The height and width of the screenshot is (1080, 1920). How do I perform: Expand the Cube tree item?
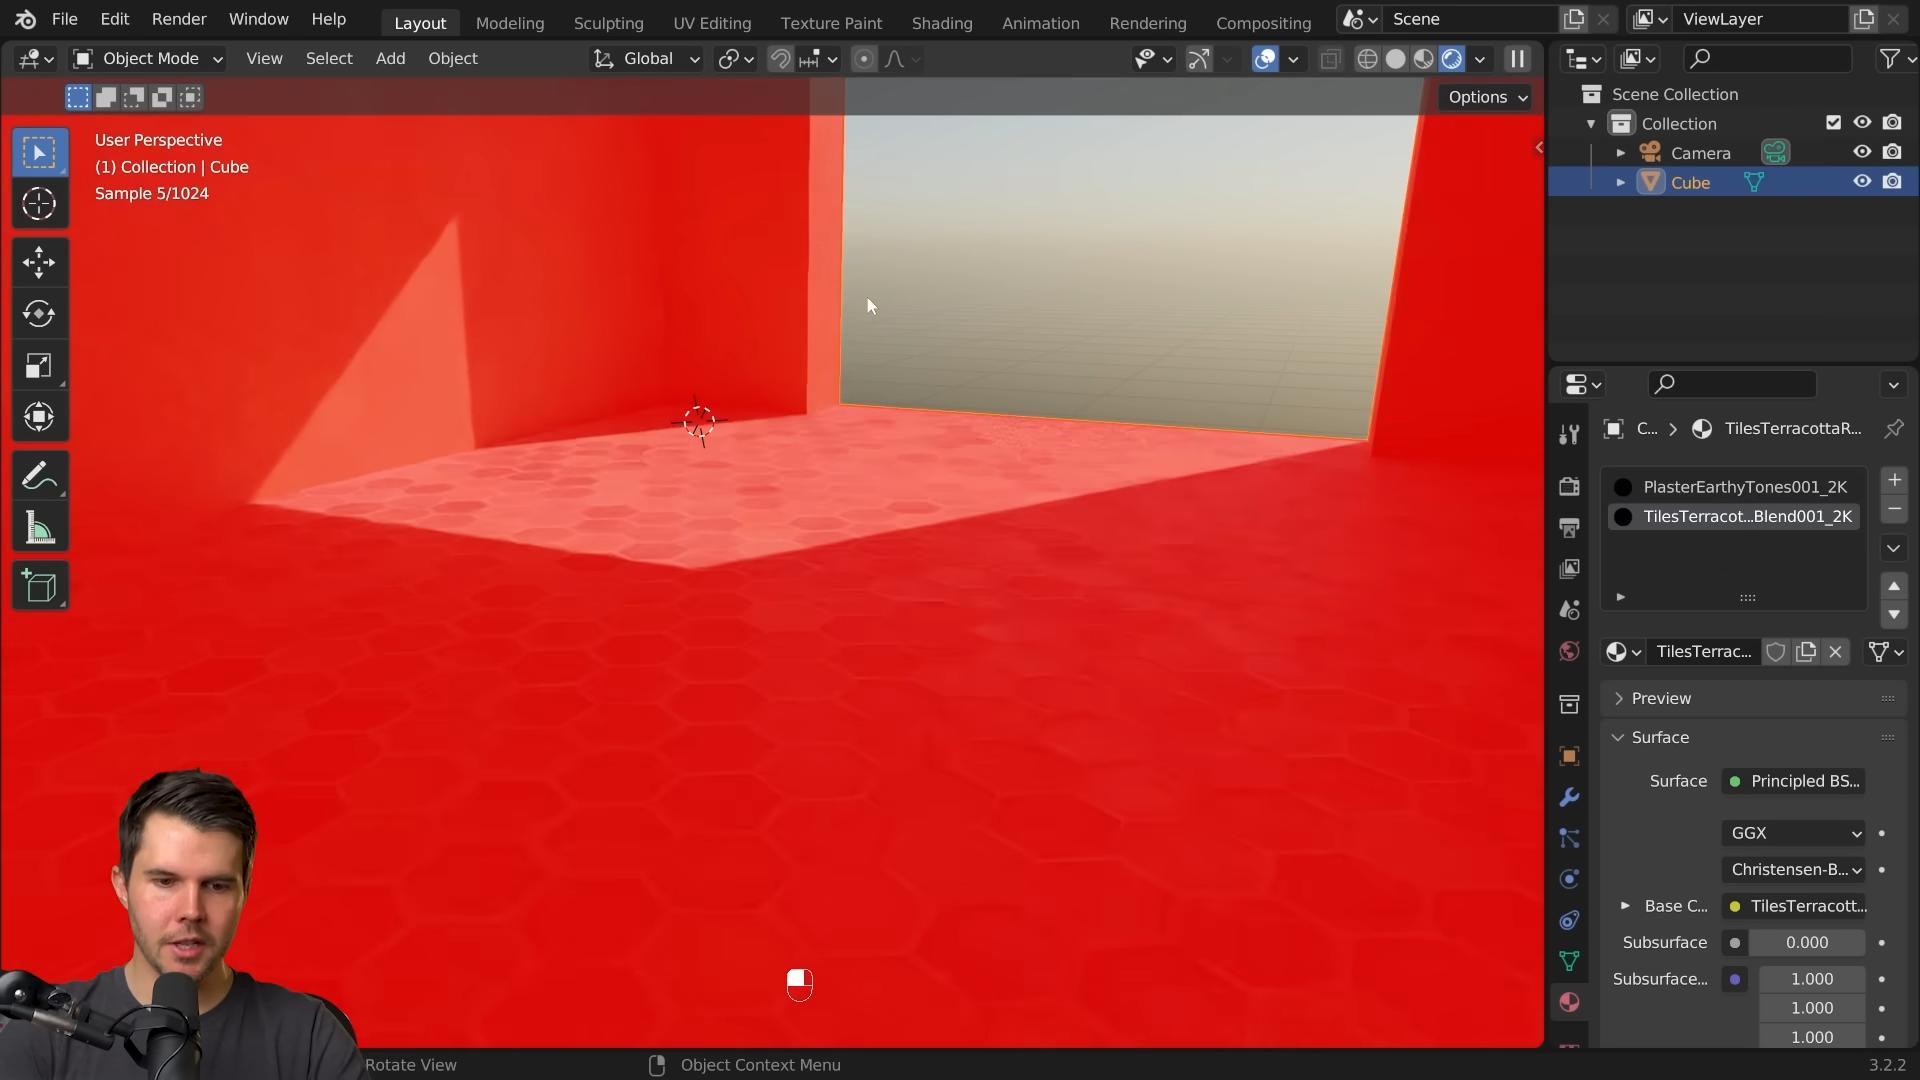1621,183
